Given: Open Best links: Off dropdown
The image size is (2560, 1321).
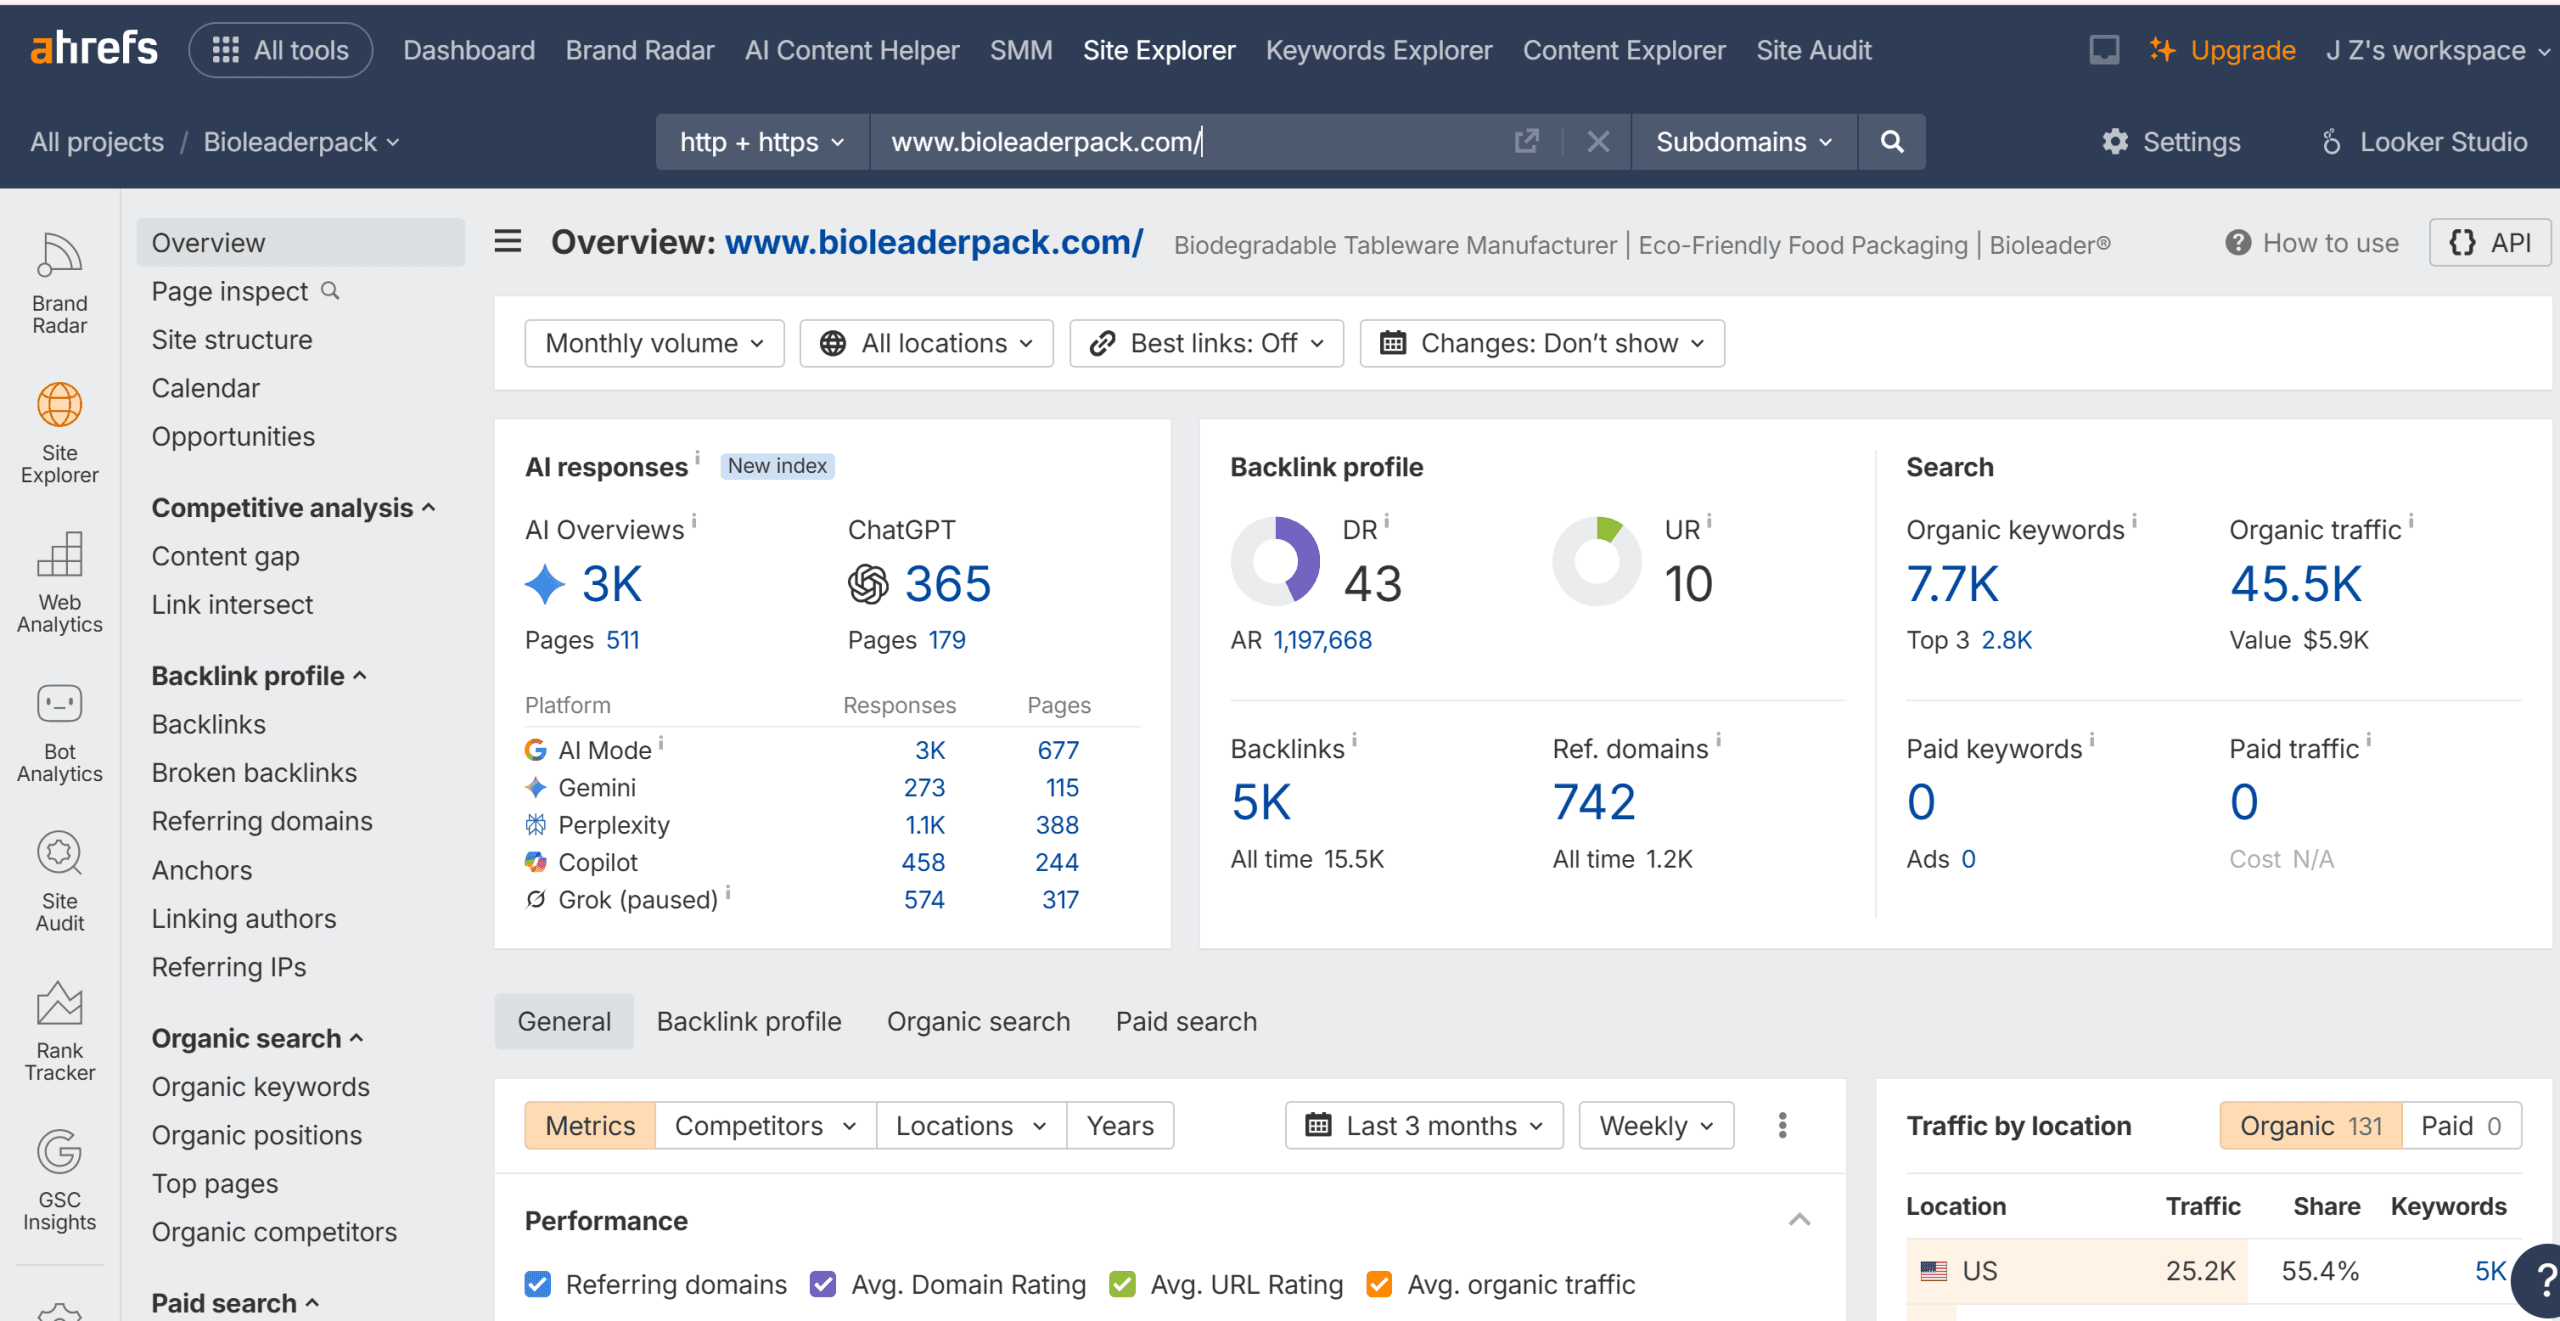Looking at the screenshot, I should [1206, 343].
